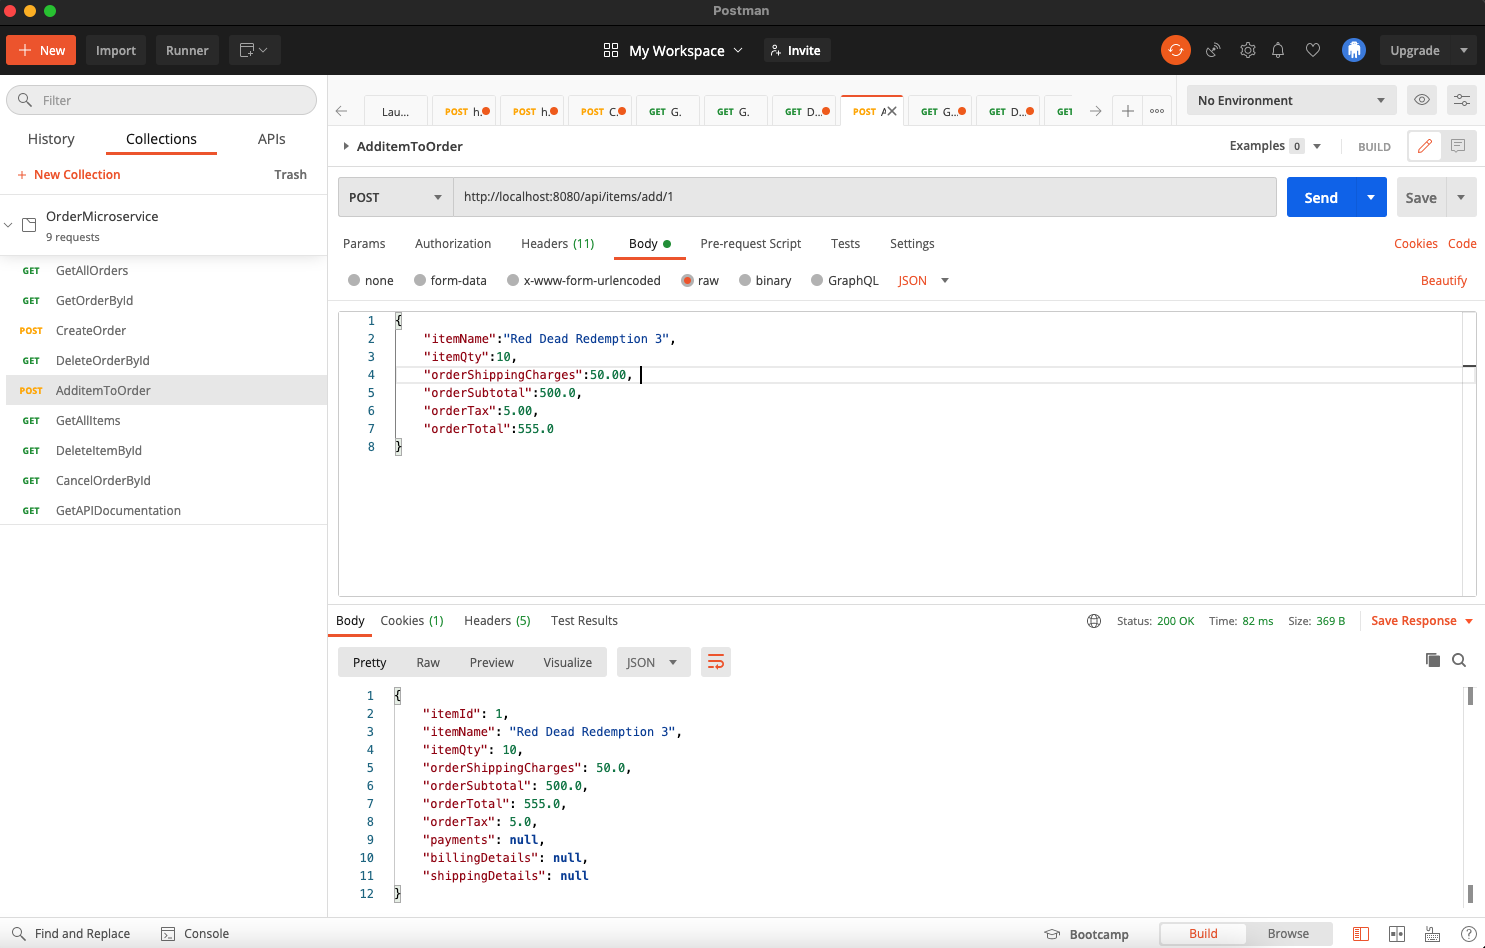Open the Examples dropdown

point(1275,146)
